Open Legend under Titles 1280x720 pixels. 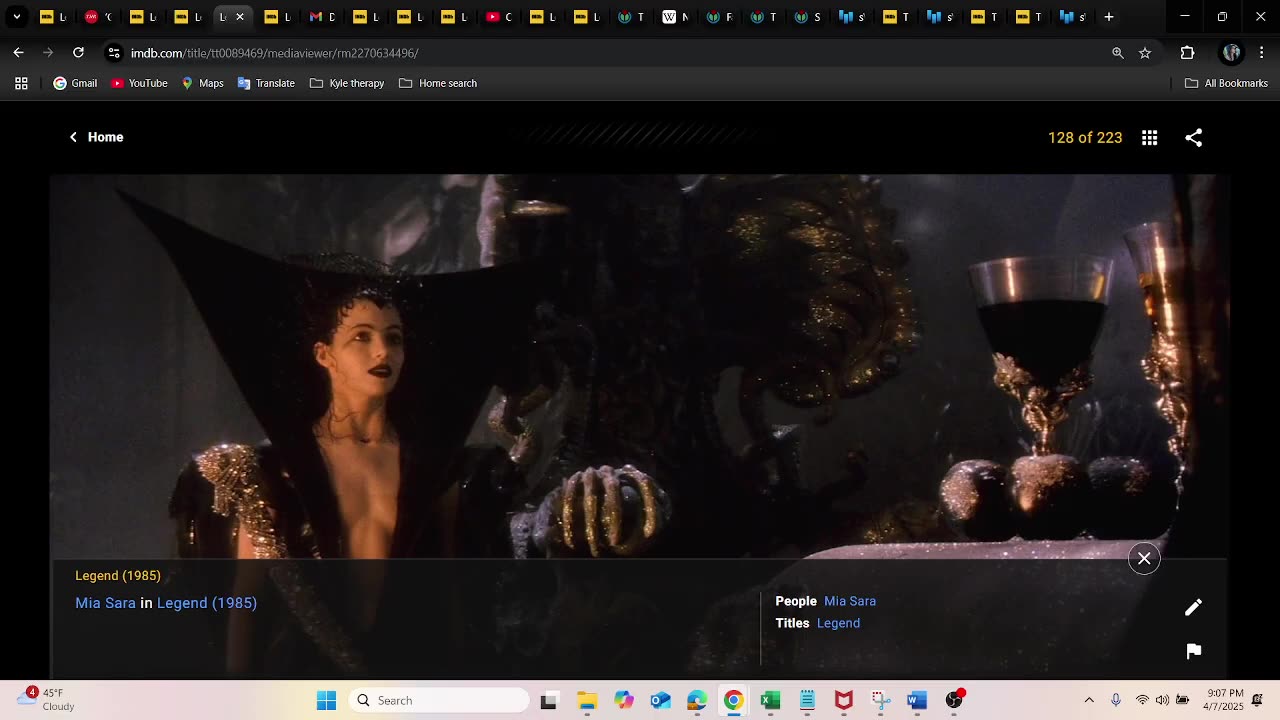pos(838,623)
